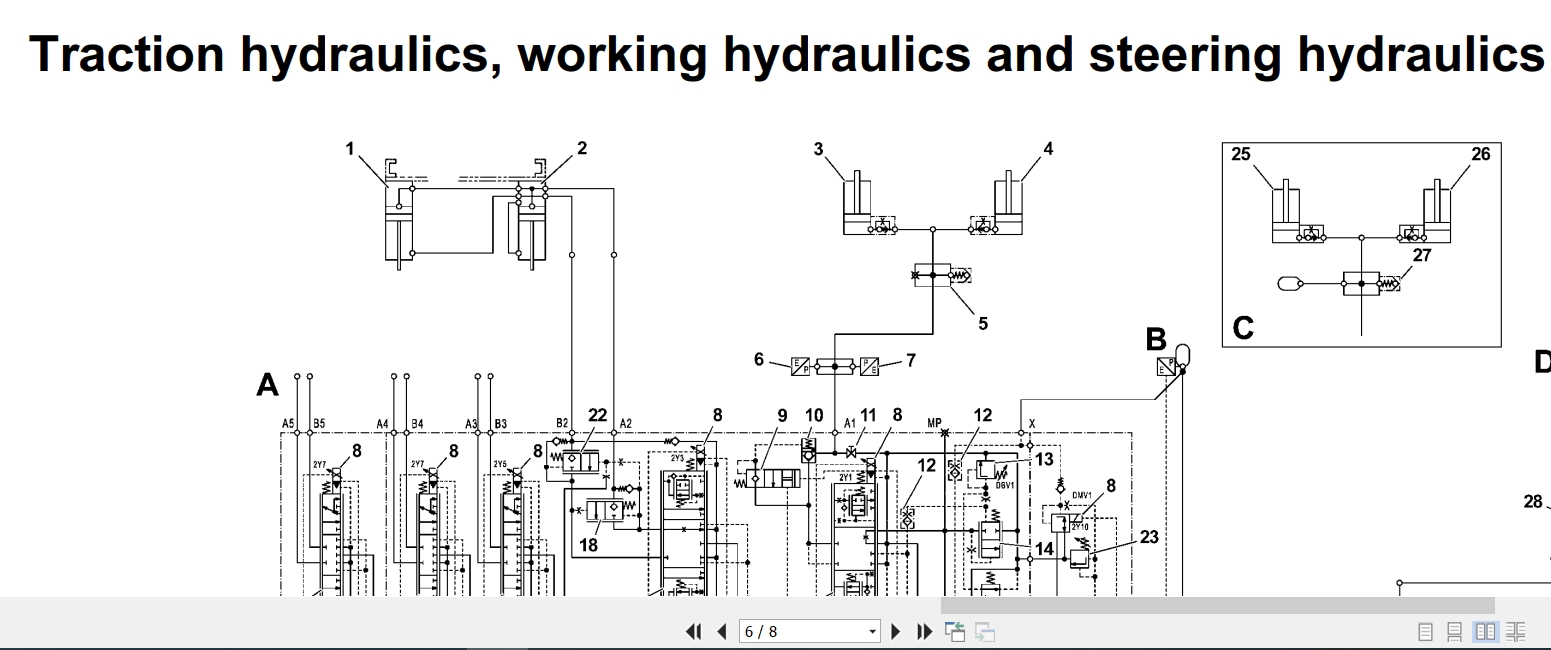Viewport: 1551px width, 650px height.
Task: Click callout number 10 in the diagram
Action: (x=813, y=415)
